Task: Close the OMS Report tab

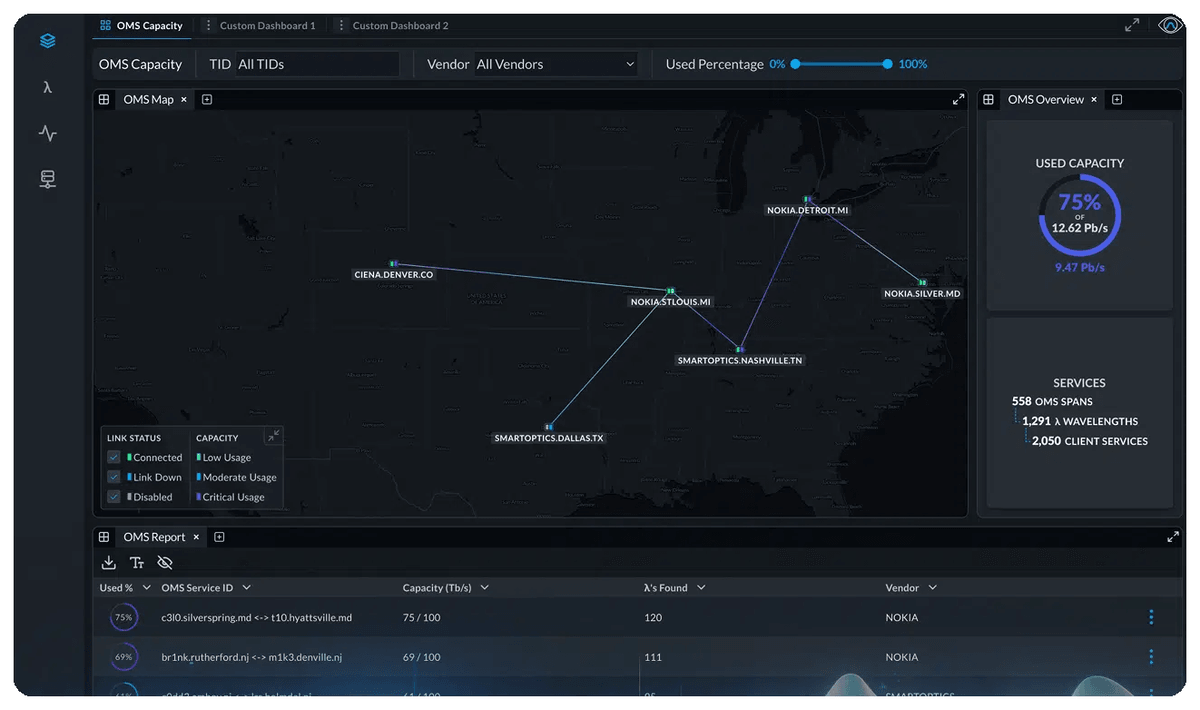Action: (196, 537)
